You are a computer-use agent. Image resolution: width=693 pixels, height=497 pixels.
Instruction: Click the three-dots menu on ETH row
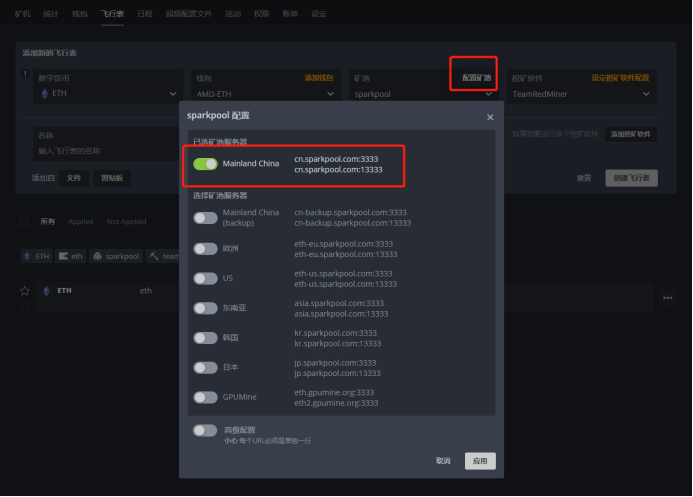click(667, 297)
